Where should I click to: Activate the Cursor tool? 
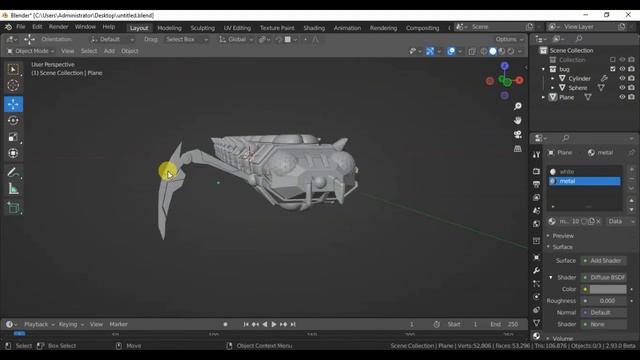(x=13, y=85)
